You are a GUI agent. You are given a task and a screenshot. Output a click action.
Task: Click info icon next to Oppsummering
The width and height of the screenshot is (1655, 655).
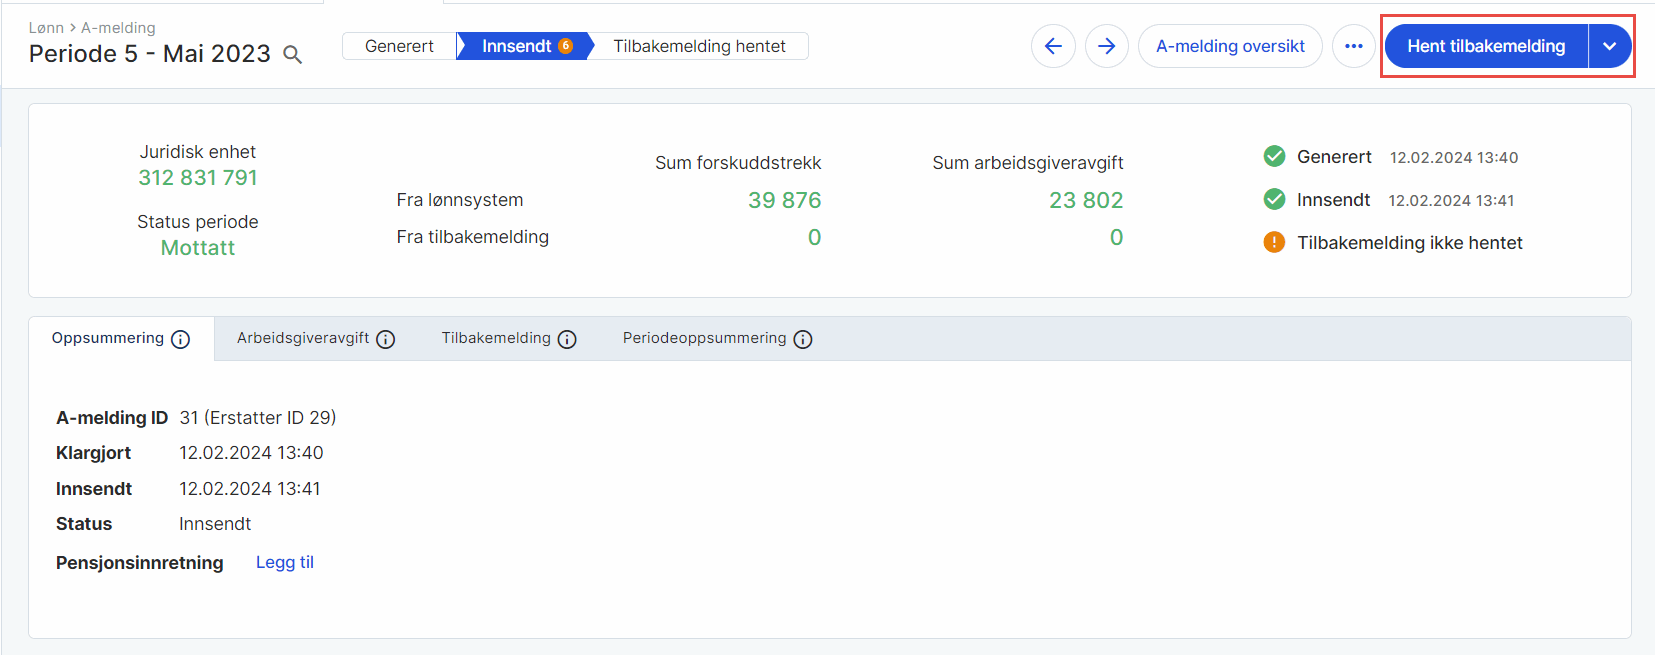pyautogui.click(x=181, y=340)
